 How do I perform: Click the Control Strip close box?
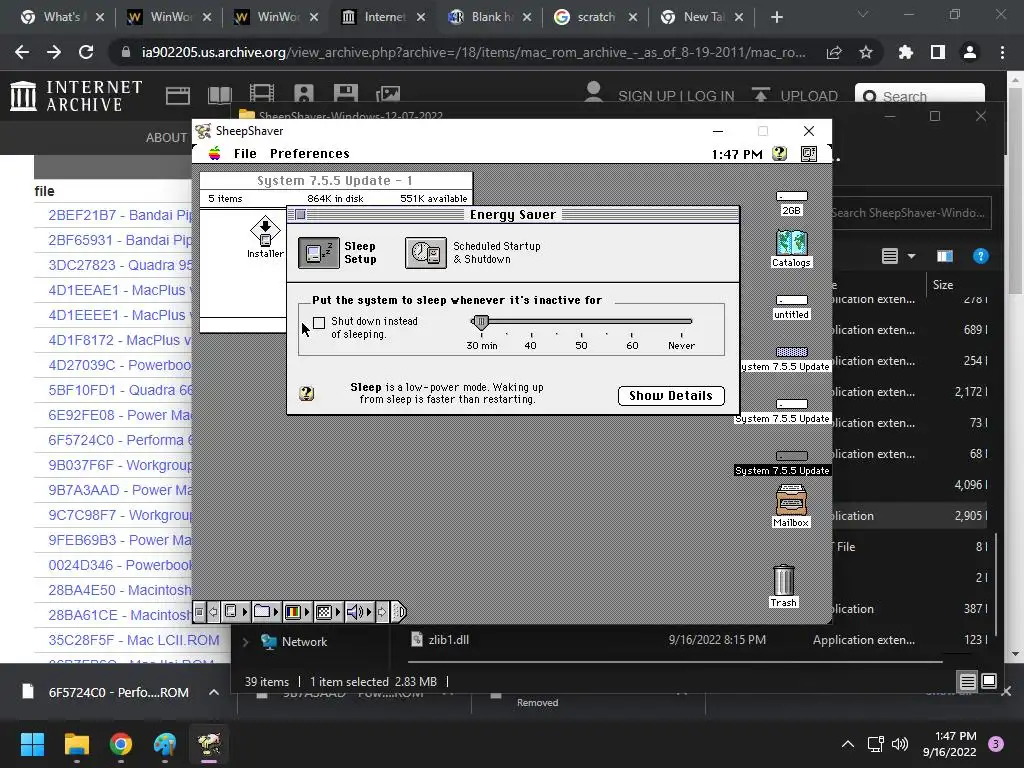pyautogui.click(x=199, y=612)
